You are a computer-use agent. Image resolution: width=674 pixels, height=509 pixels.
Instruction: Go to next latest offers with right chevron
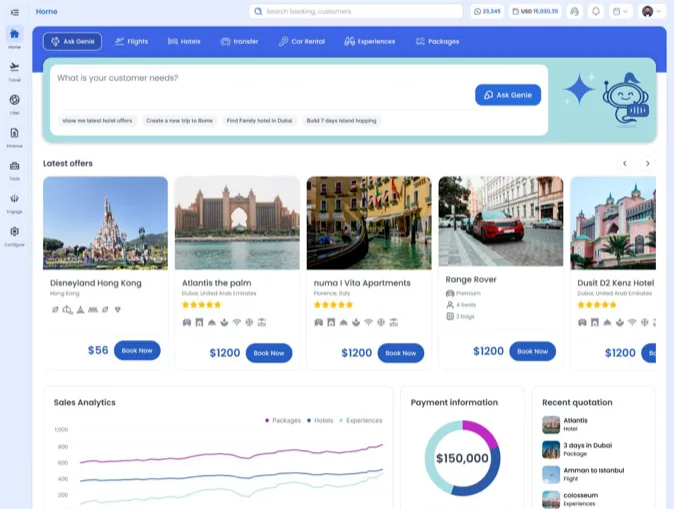[647, 163]
